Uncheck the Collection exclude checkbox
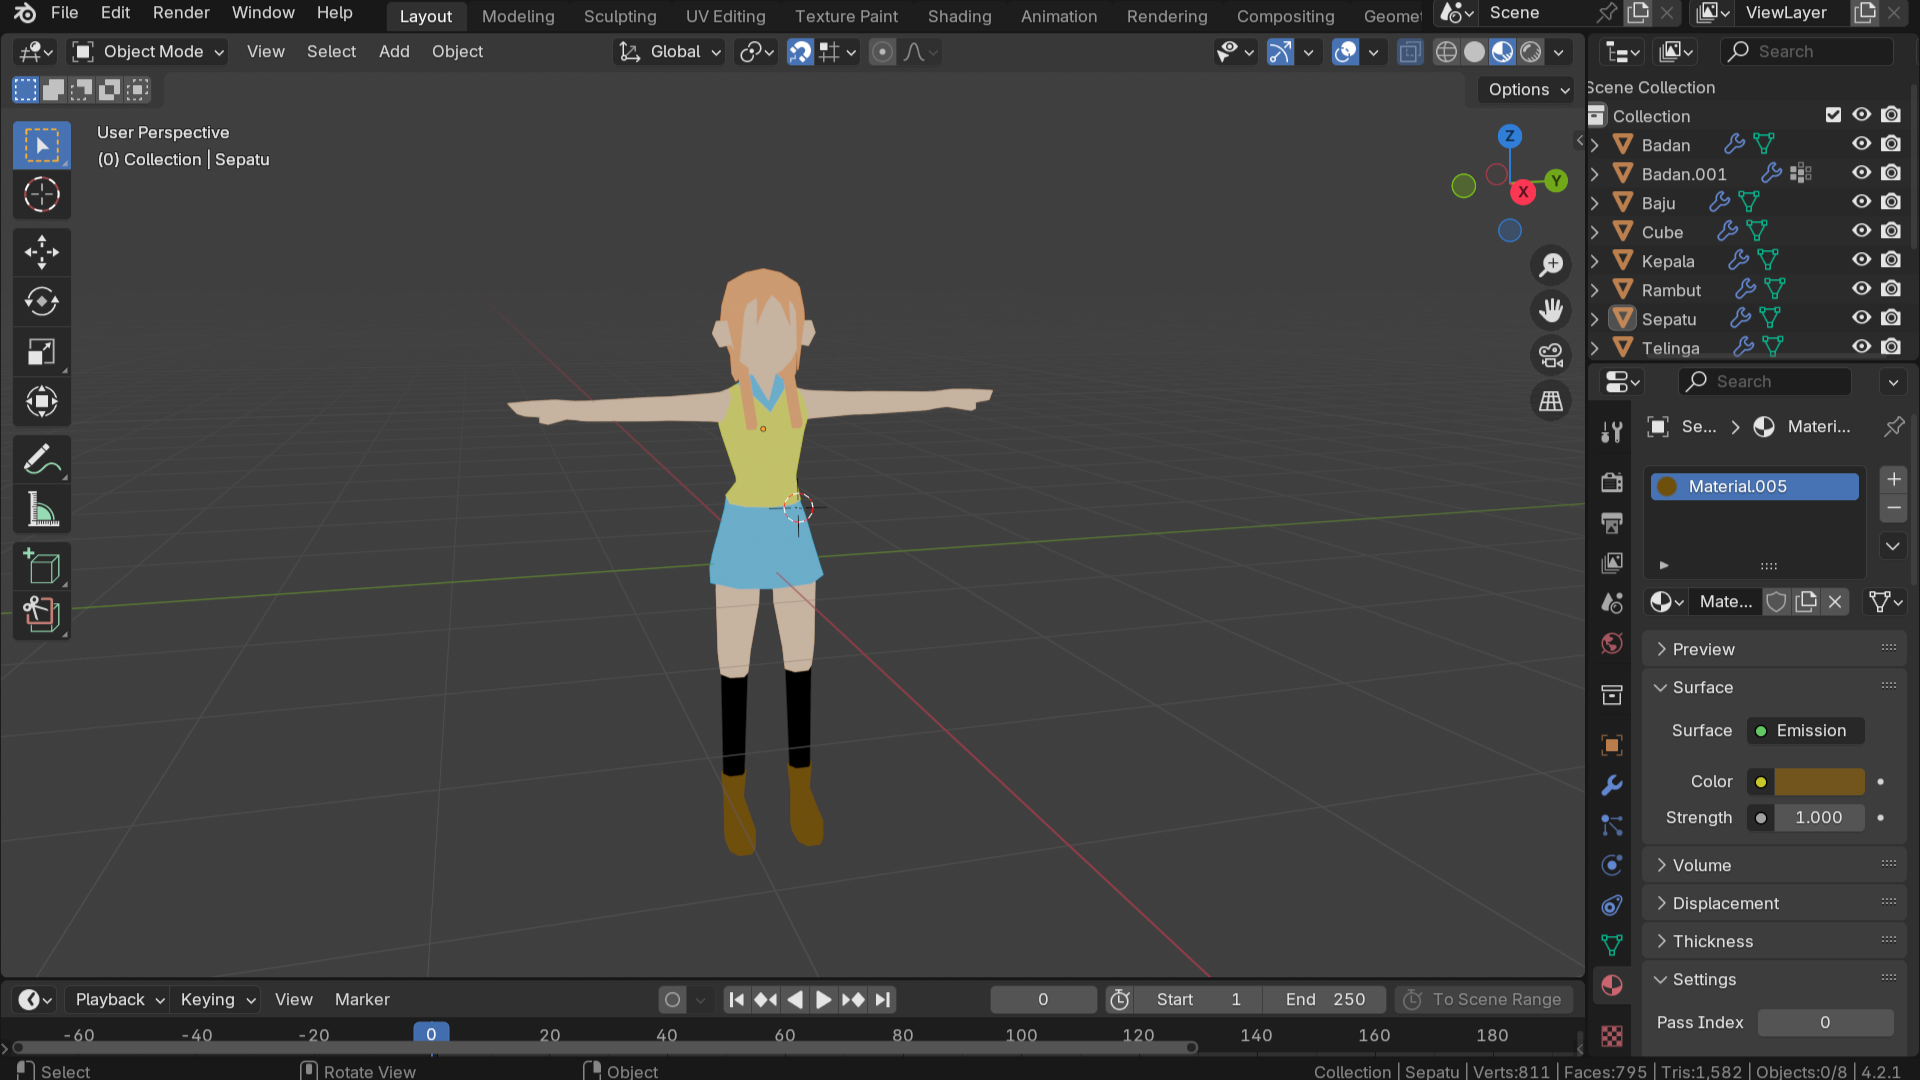 coord(1833,115)
